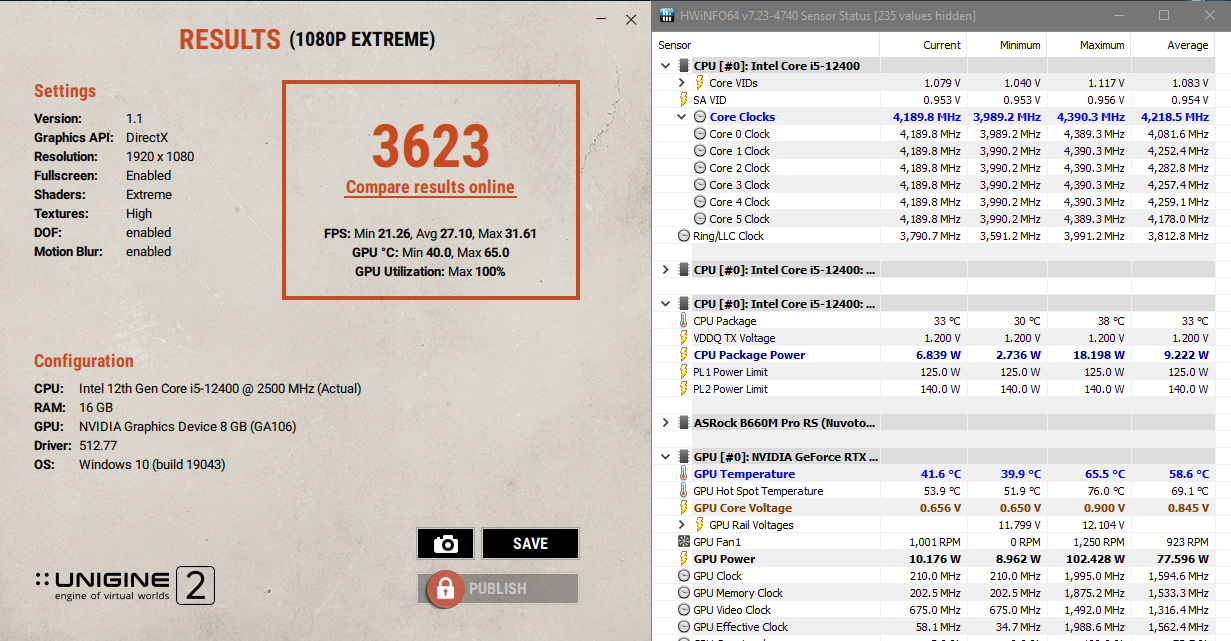1231x641 pixels.
Task: Click the CPU Package thermometer icon
Action: tap(683, 321)
